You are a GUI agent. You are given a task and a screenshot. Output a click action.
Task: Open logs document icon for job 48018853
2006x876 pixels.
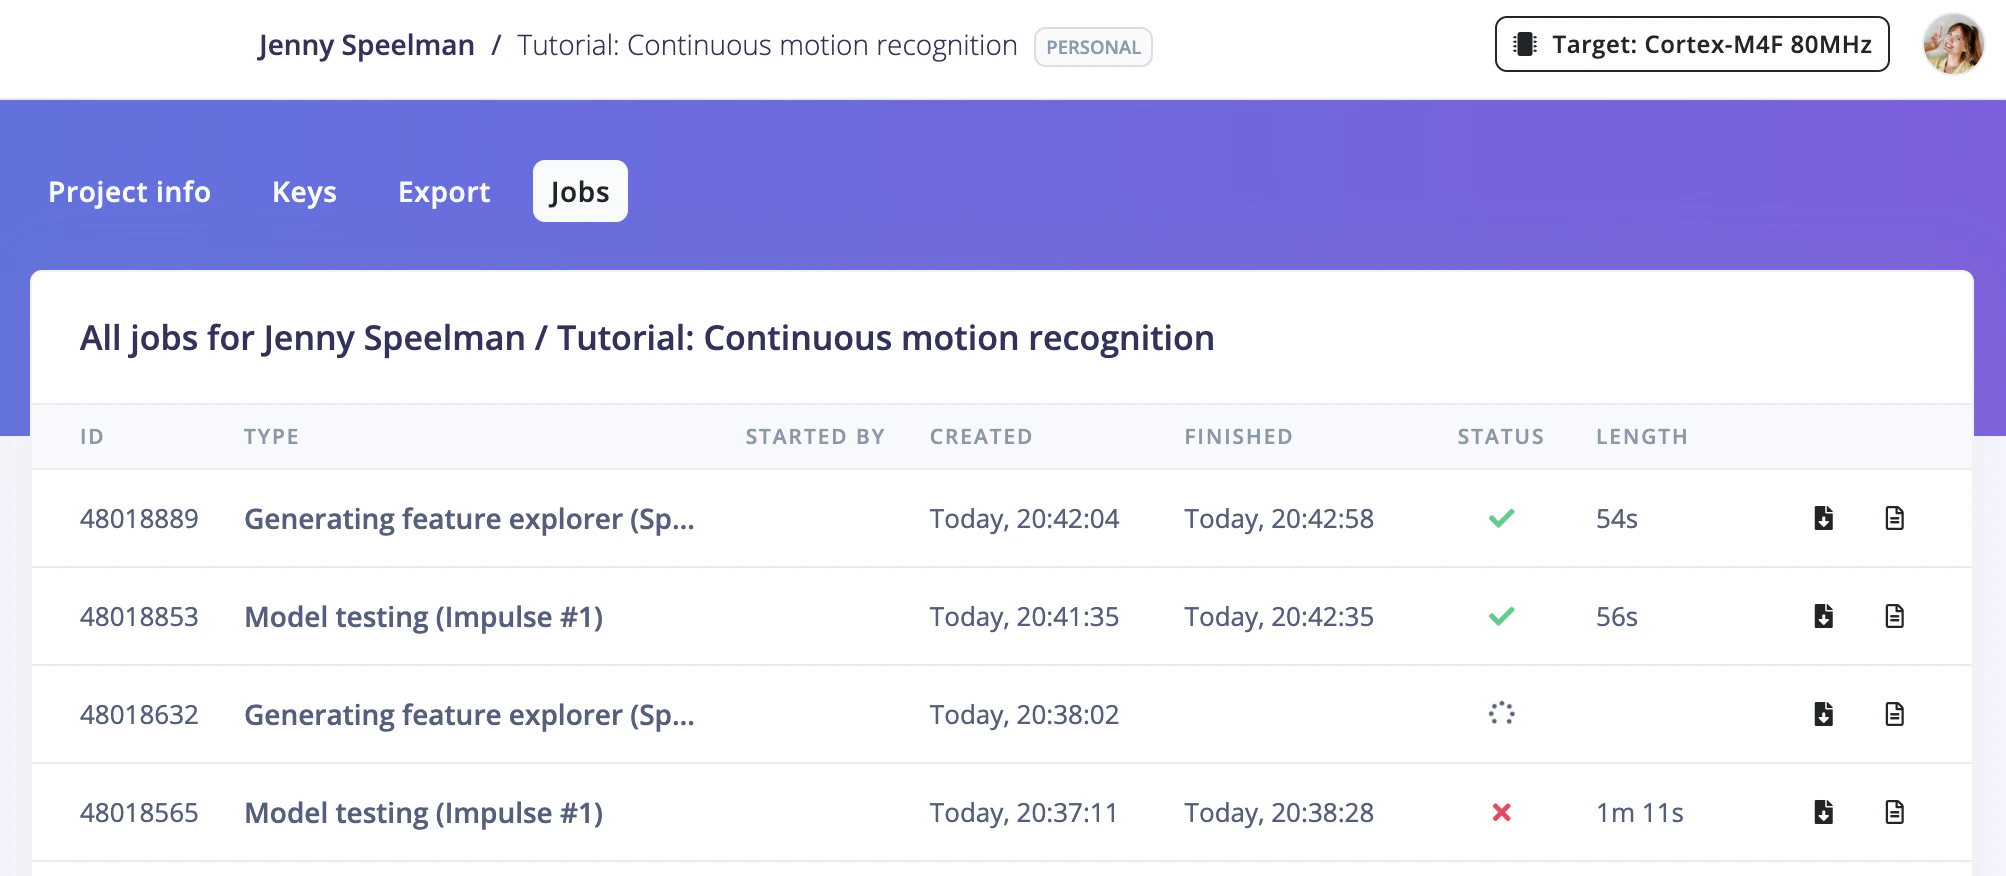pos(1894,616)
